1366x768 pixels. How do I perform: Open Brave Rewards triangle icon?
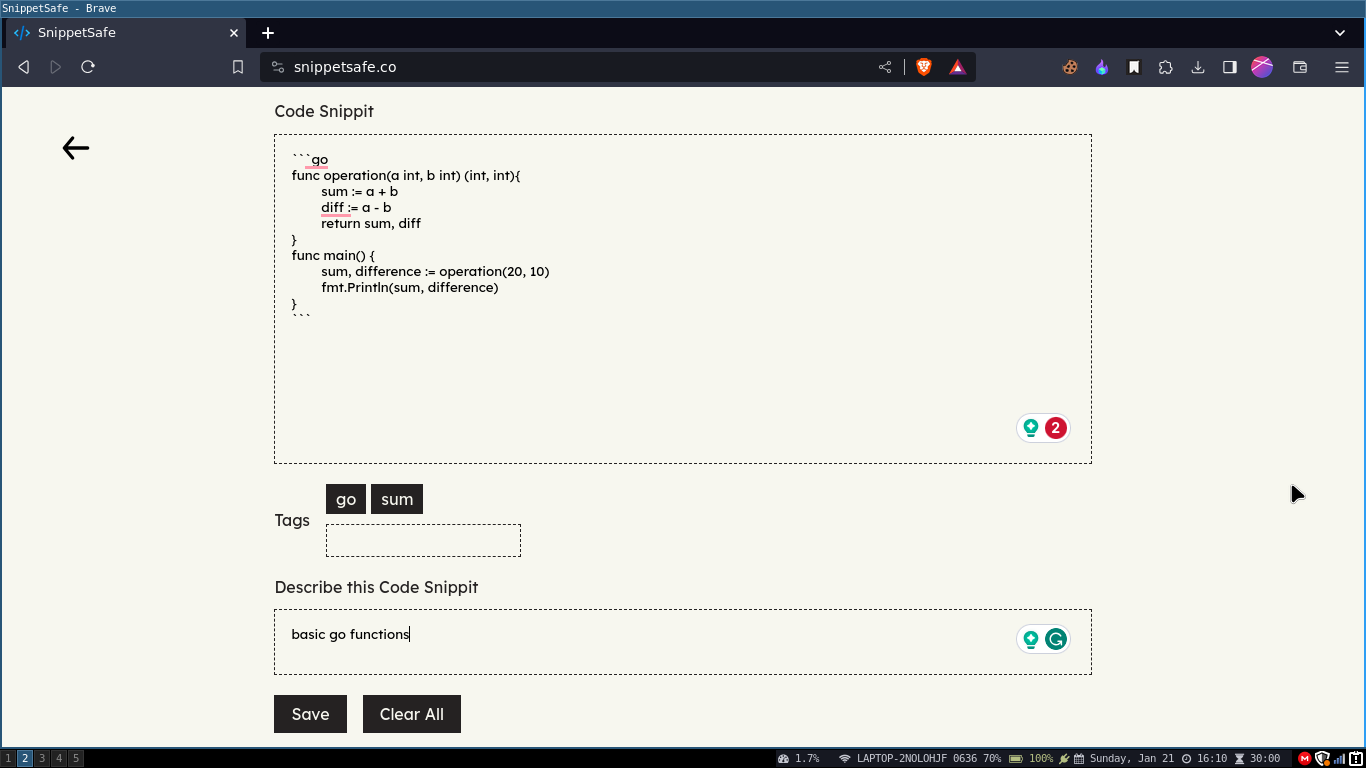958,67
